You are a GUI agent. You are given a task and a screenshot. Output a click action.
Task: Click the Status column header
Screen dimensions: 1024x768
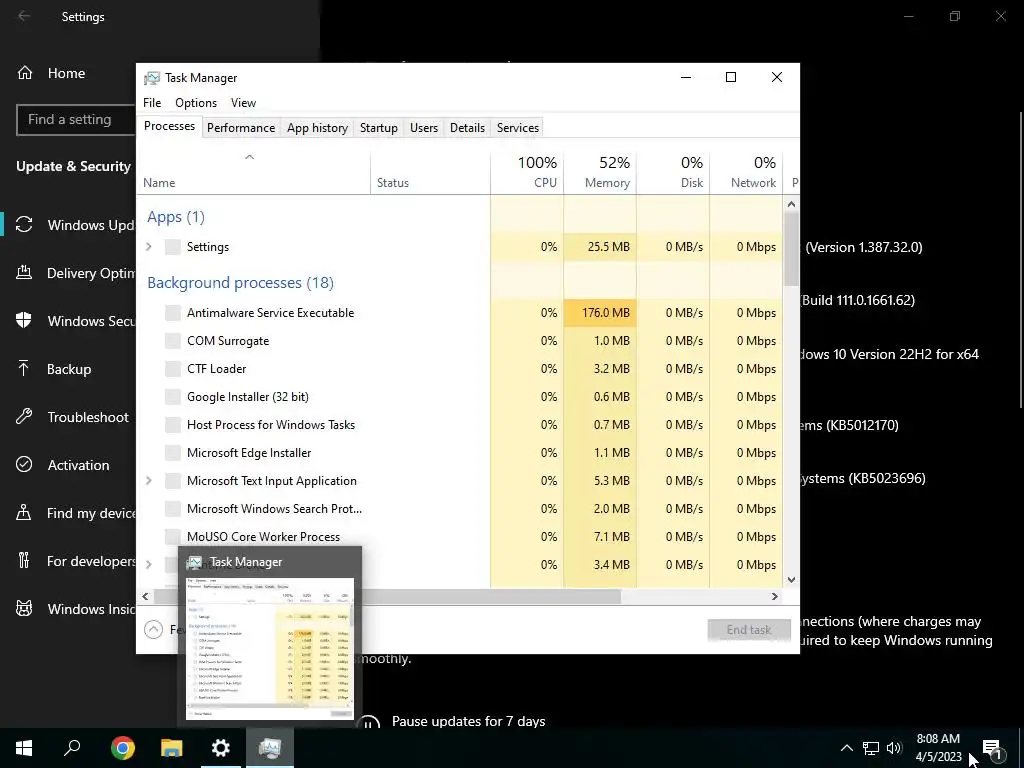pos(430,173)
